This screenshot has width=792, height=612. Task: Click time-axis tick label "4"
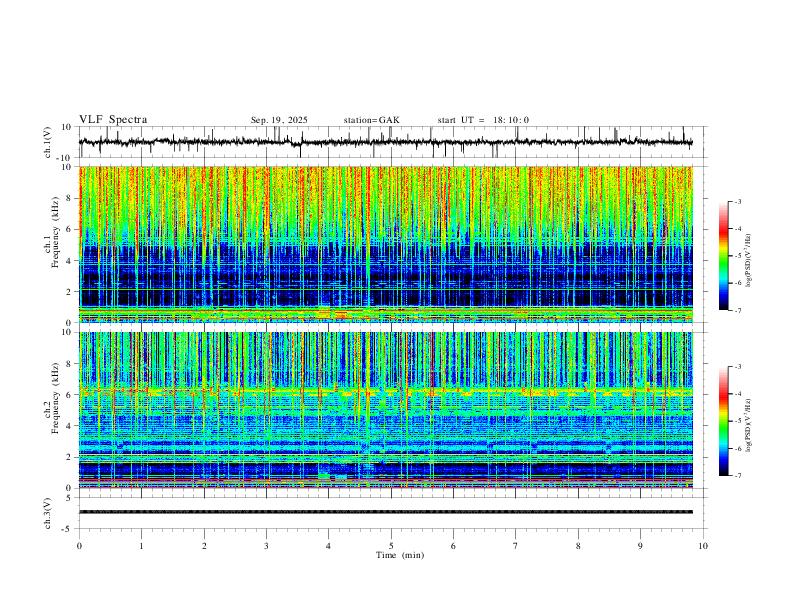pyautogui.click(x=329, y=546)
